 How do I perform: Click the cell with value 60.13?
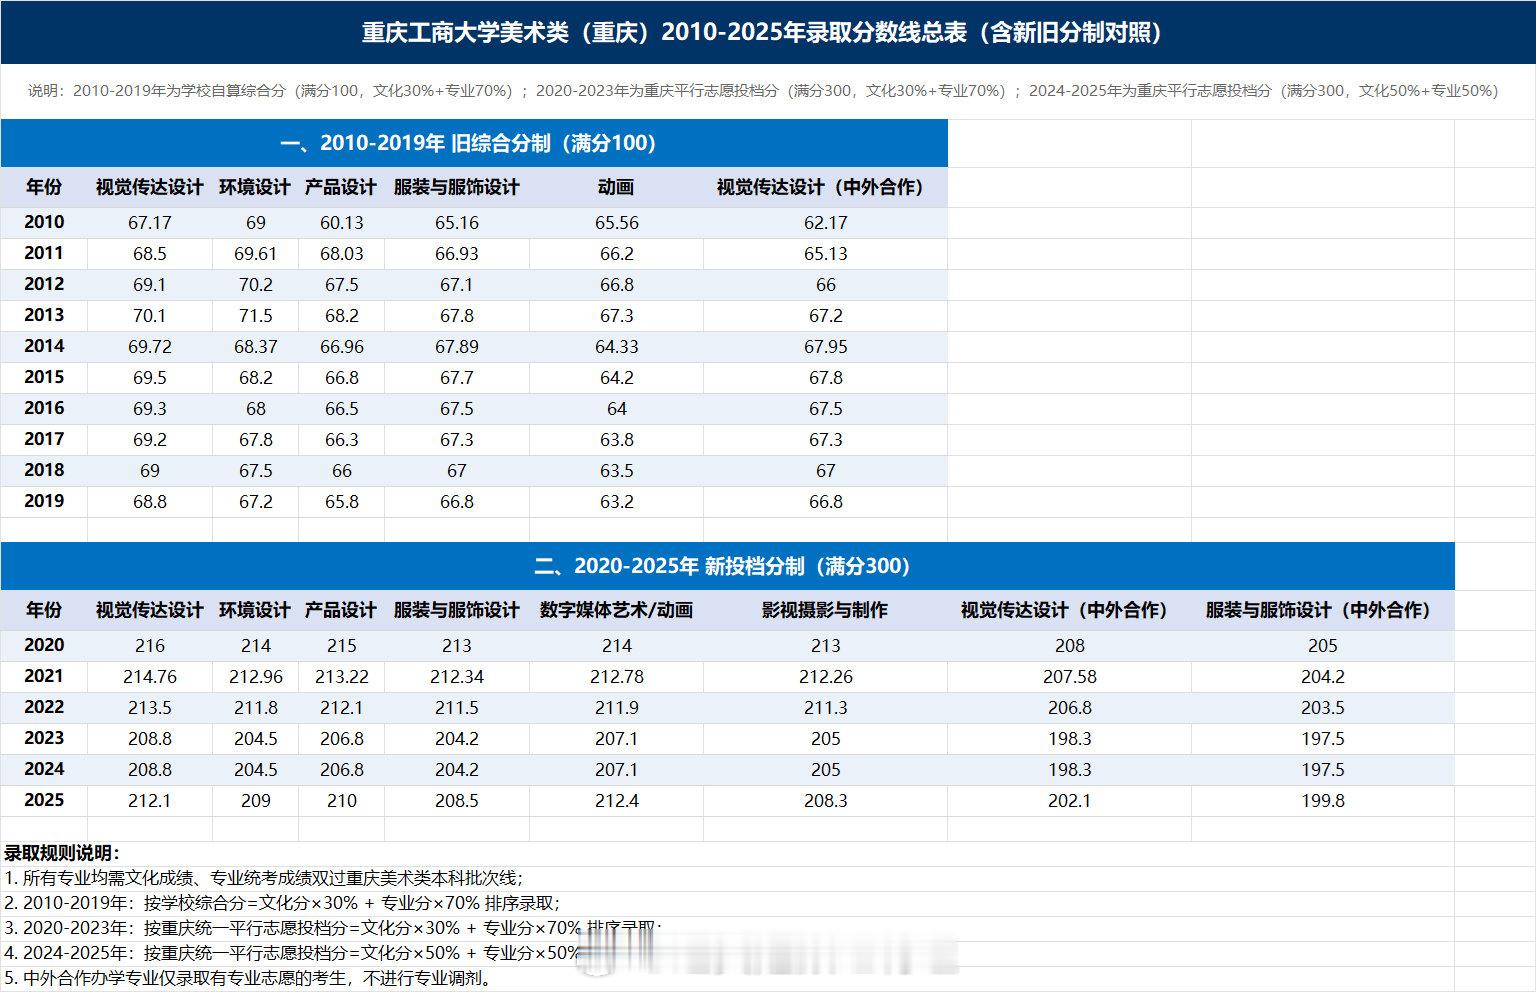click(x=342, y=223)
